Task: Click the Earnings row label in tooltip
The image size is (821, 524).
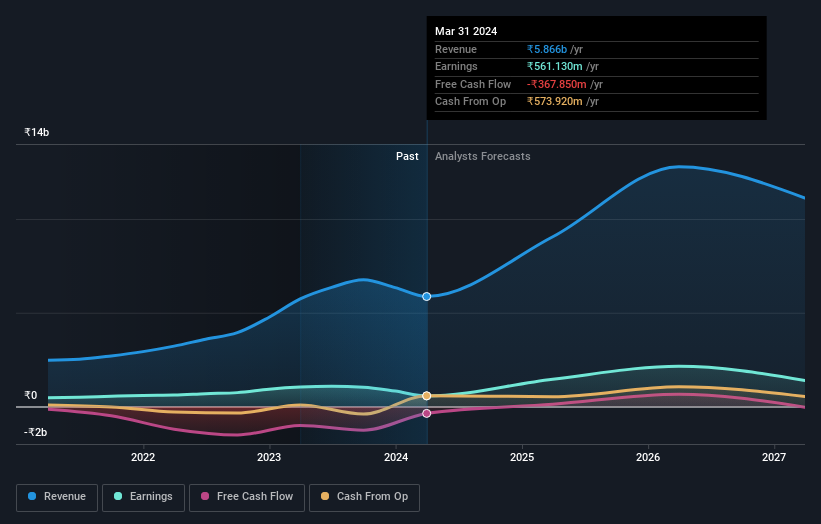Action: click(x=457, y=66)
